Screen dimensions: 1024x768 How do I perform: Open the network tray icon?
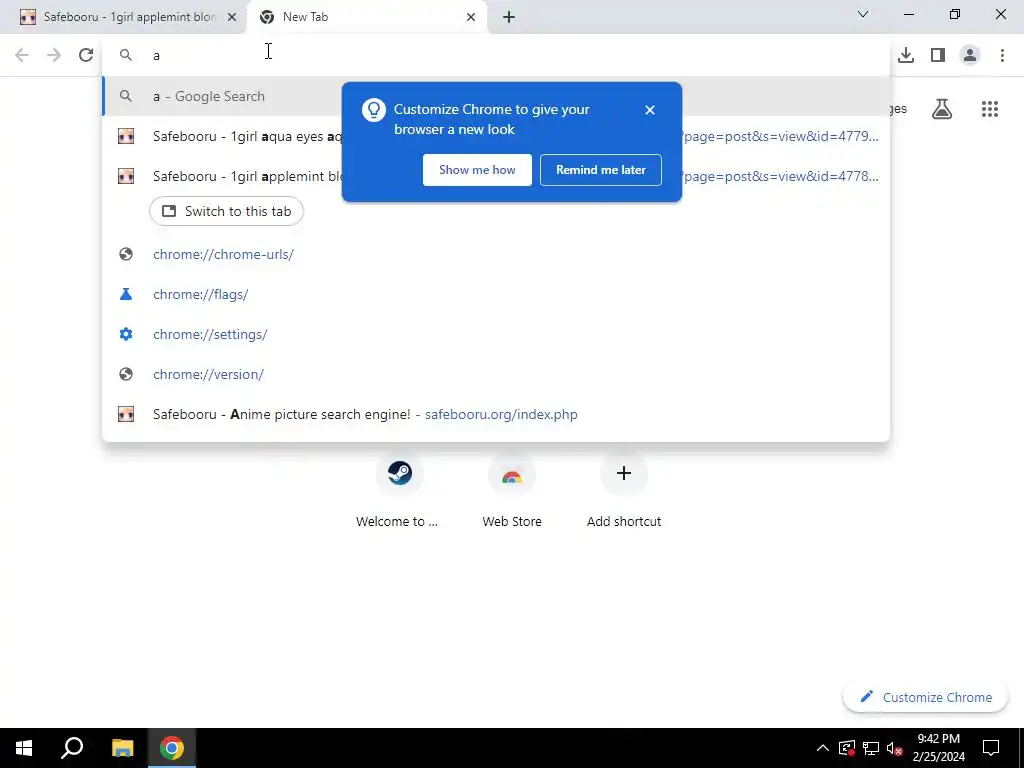[x=871, y=748]
